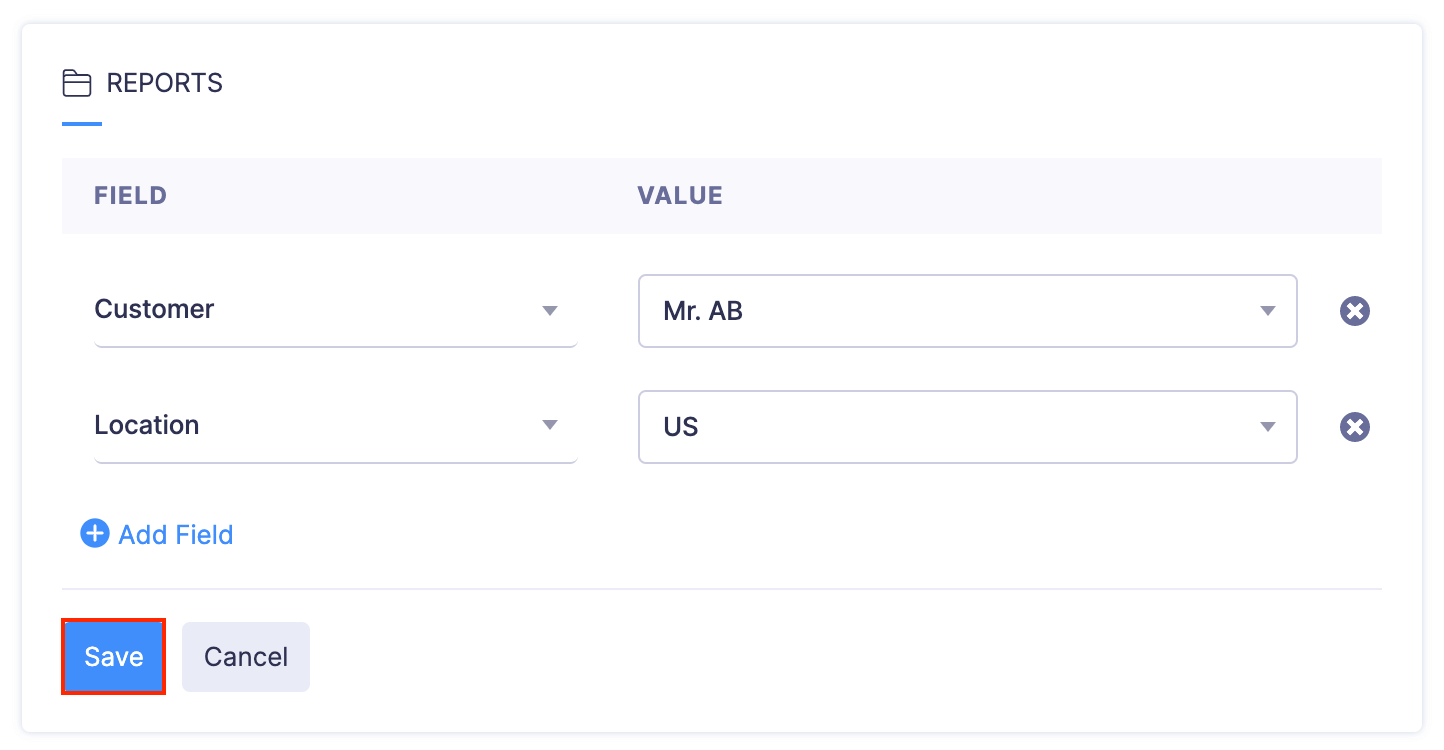
Task: Open the Location field selector
Action: pos(320,426)
